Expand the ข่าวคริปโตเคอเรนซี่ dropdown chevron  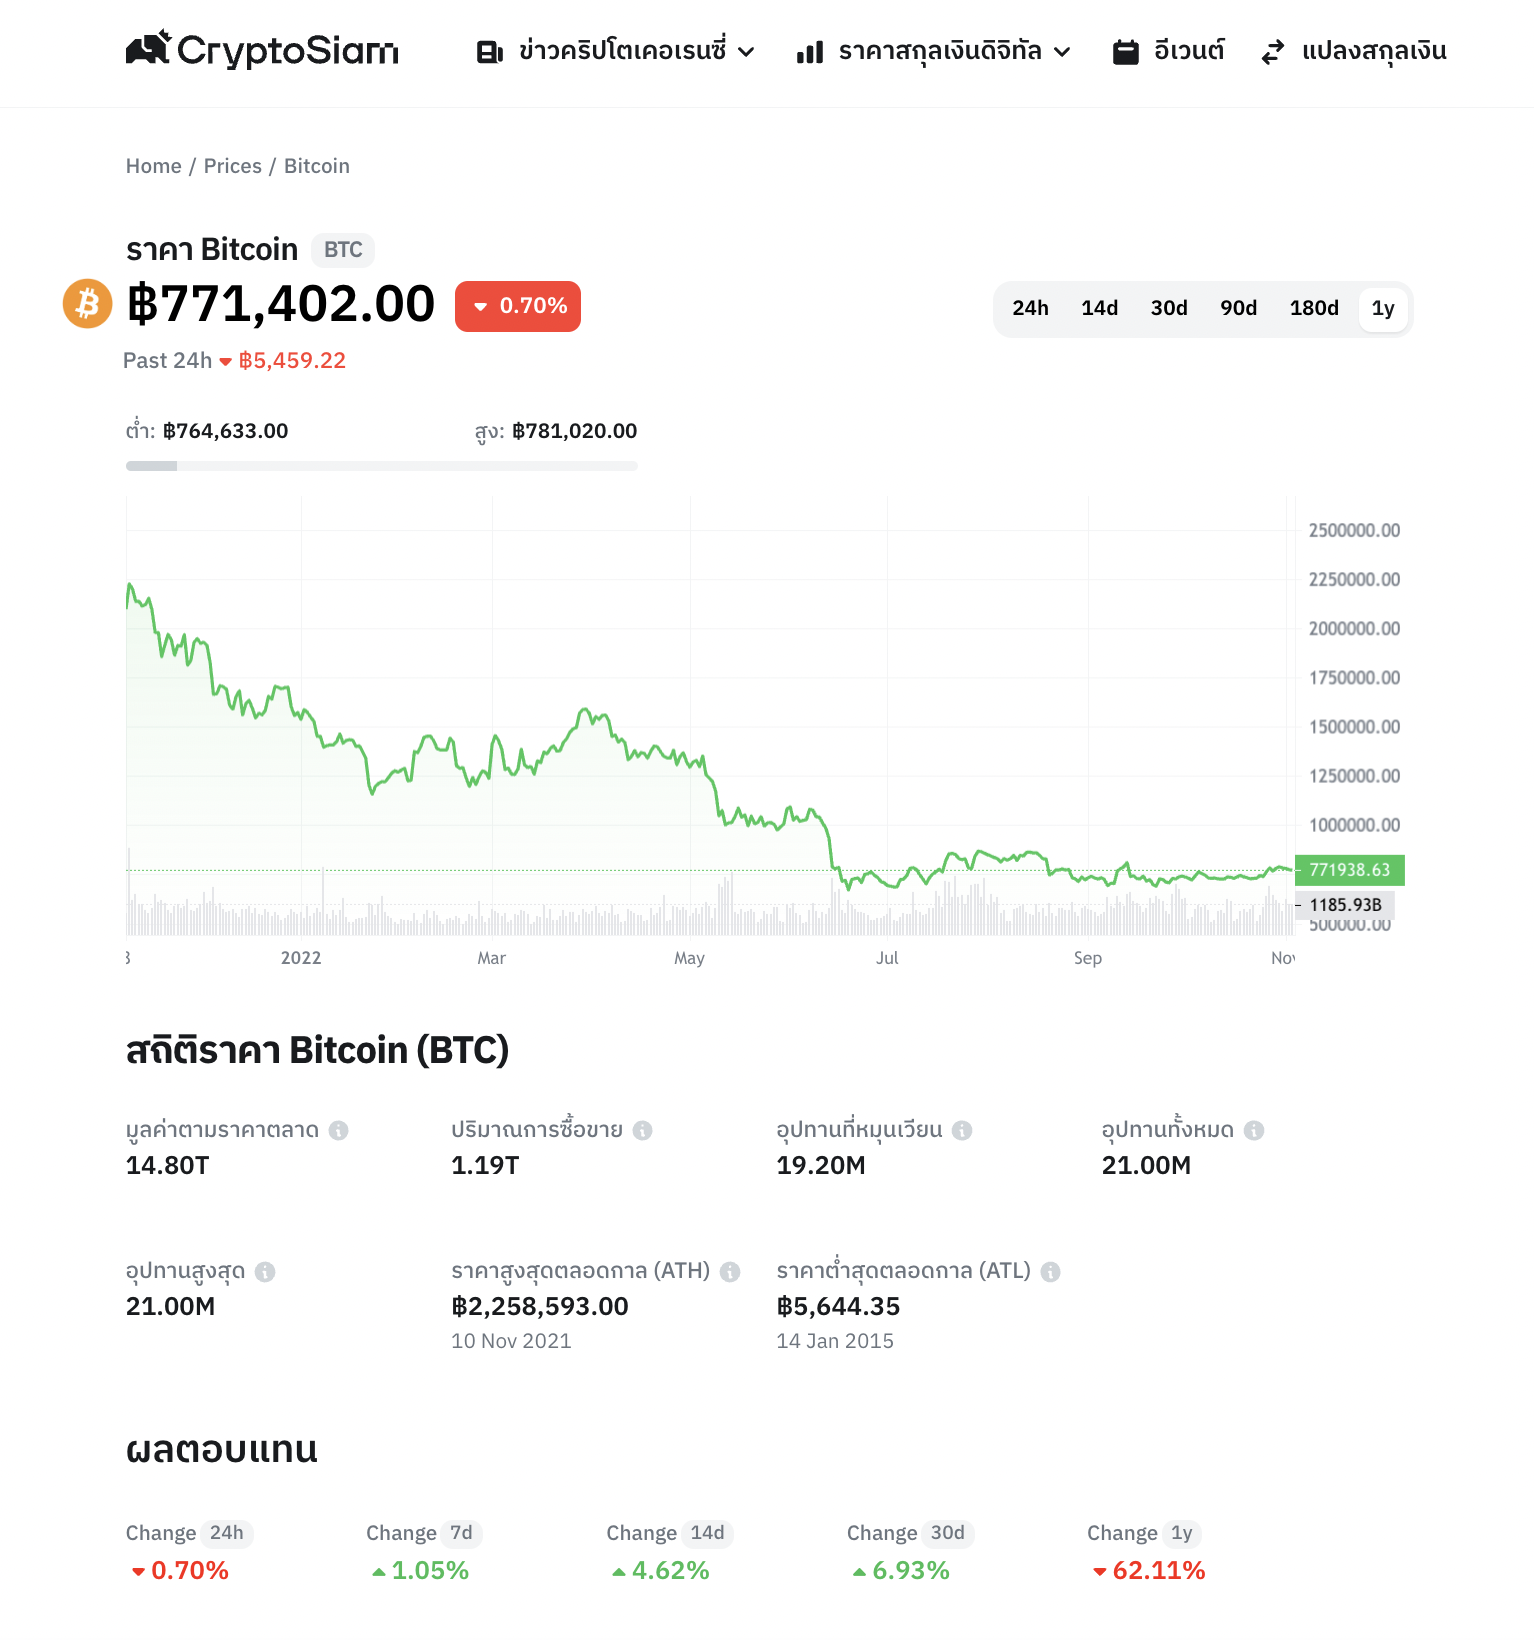click(x=746, y=52)
